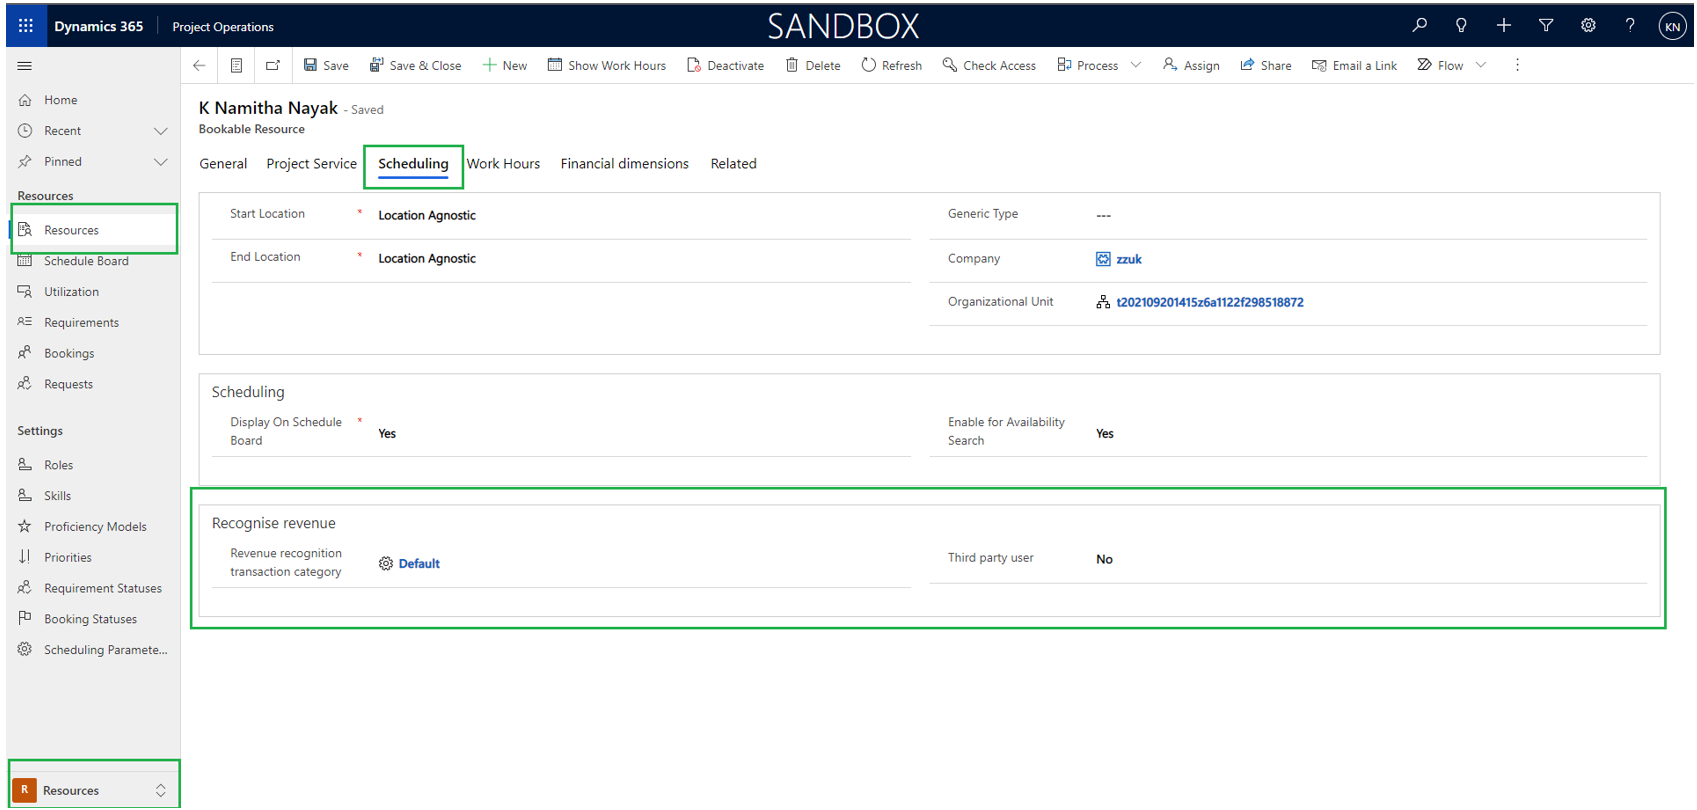Expand the Process dropdown chevron
This screenshot has height=810, width=1697.
tap(1136, 66)
